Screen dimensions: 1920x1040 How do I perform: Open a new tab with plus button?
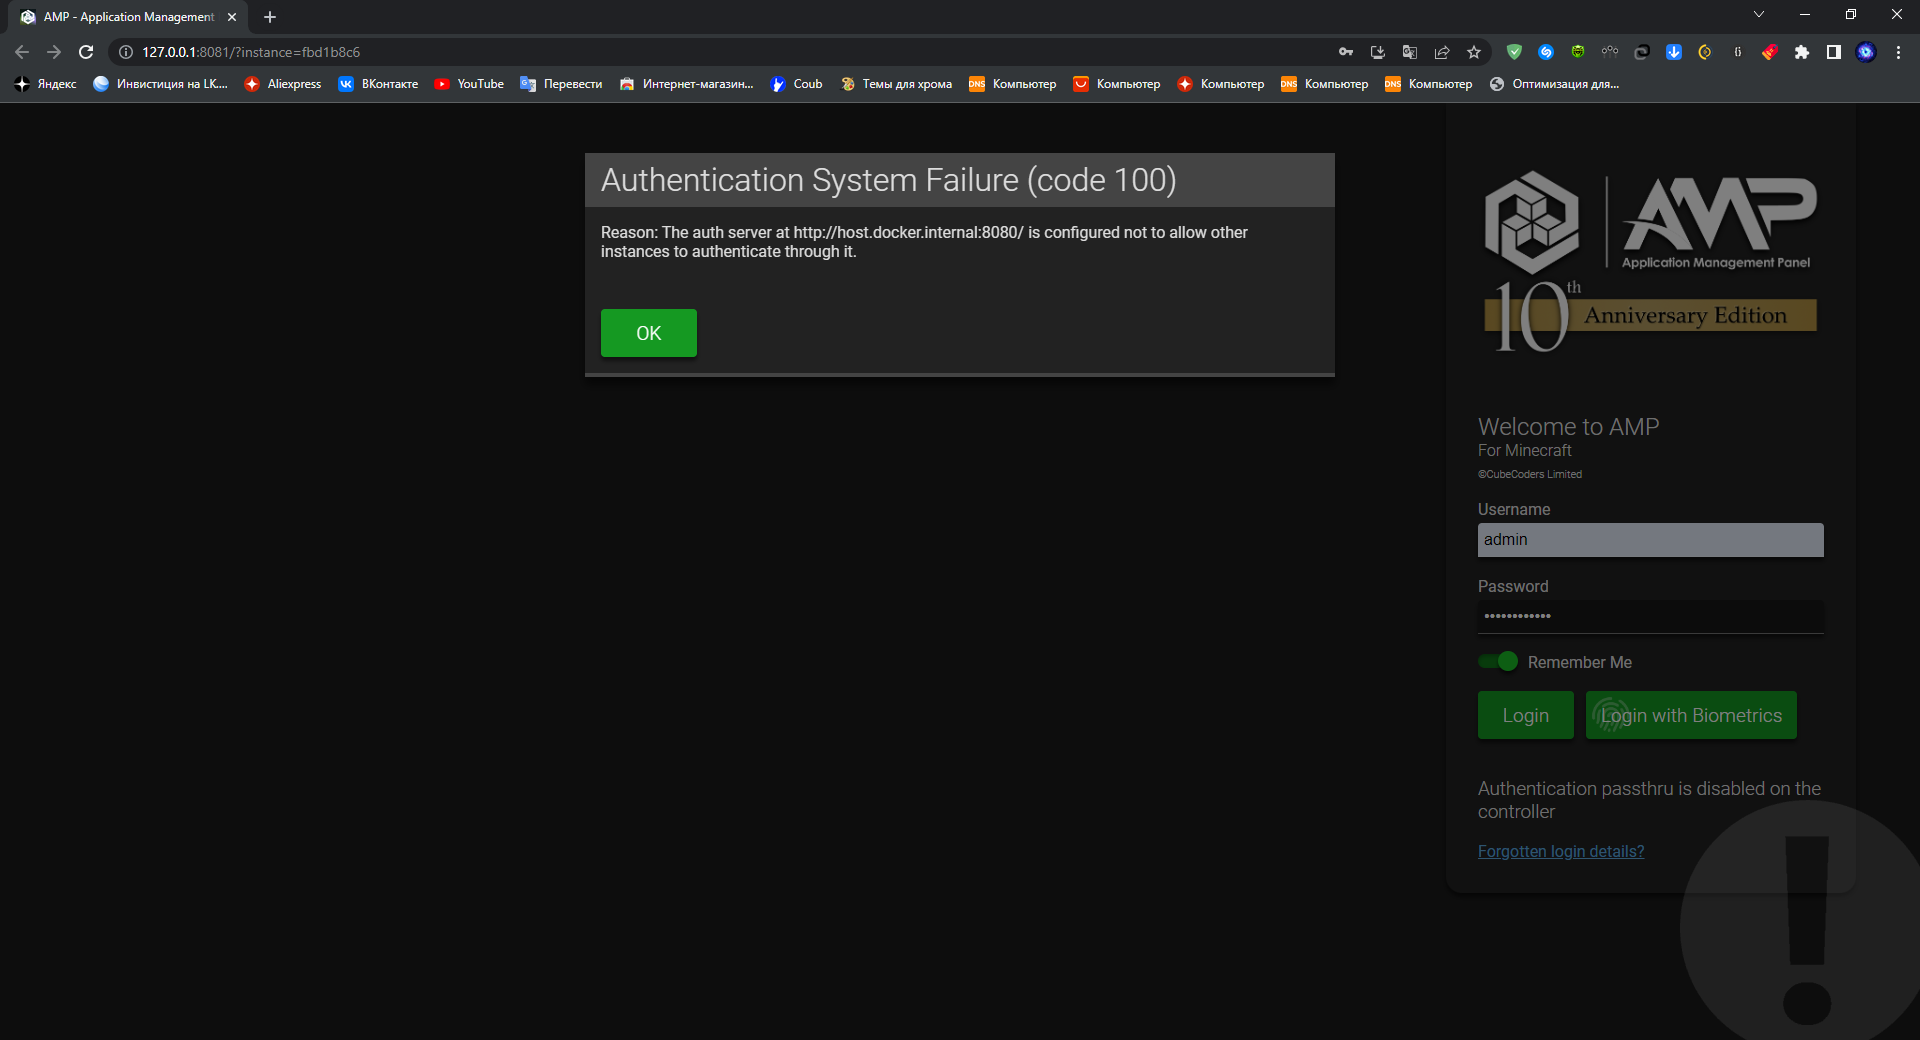click(270, 17)
